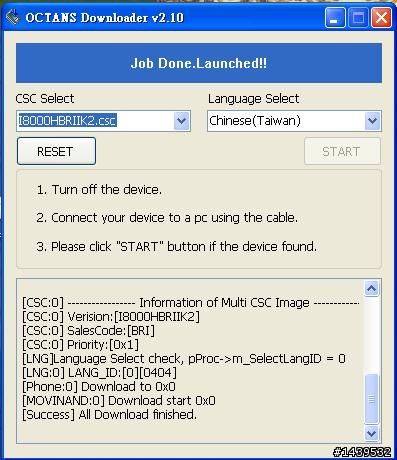
Task: Select the All Download finished log line
Action: tap(109, 415)
